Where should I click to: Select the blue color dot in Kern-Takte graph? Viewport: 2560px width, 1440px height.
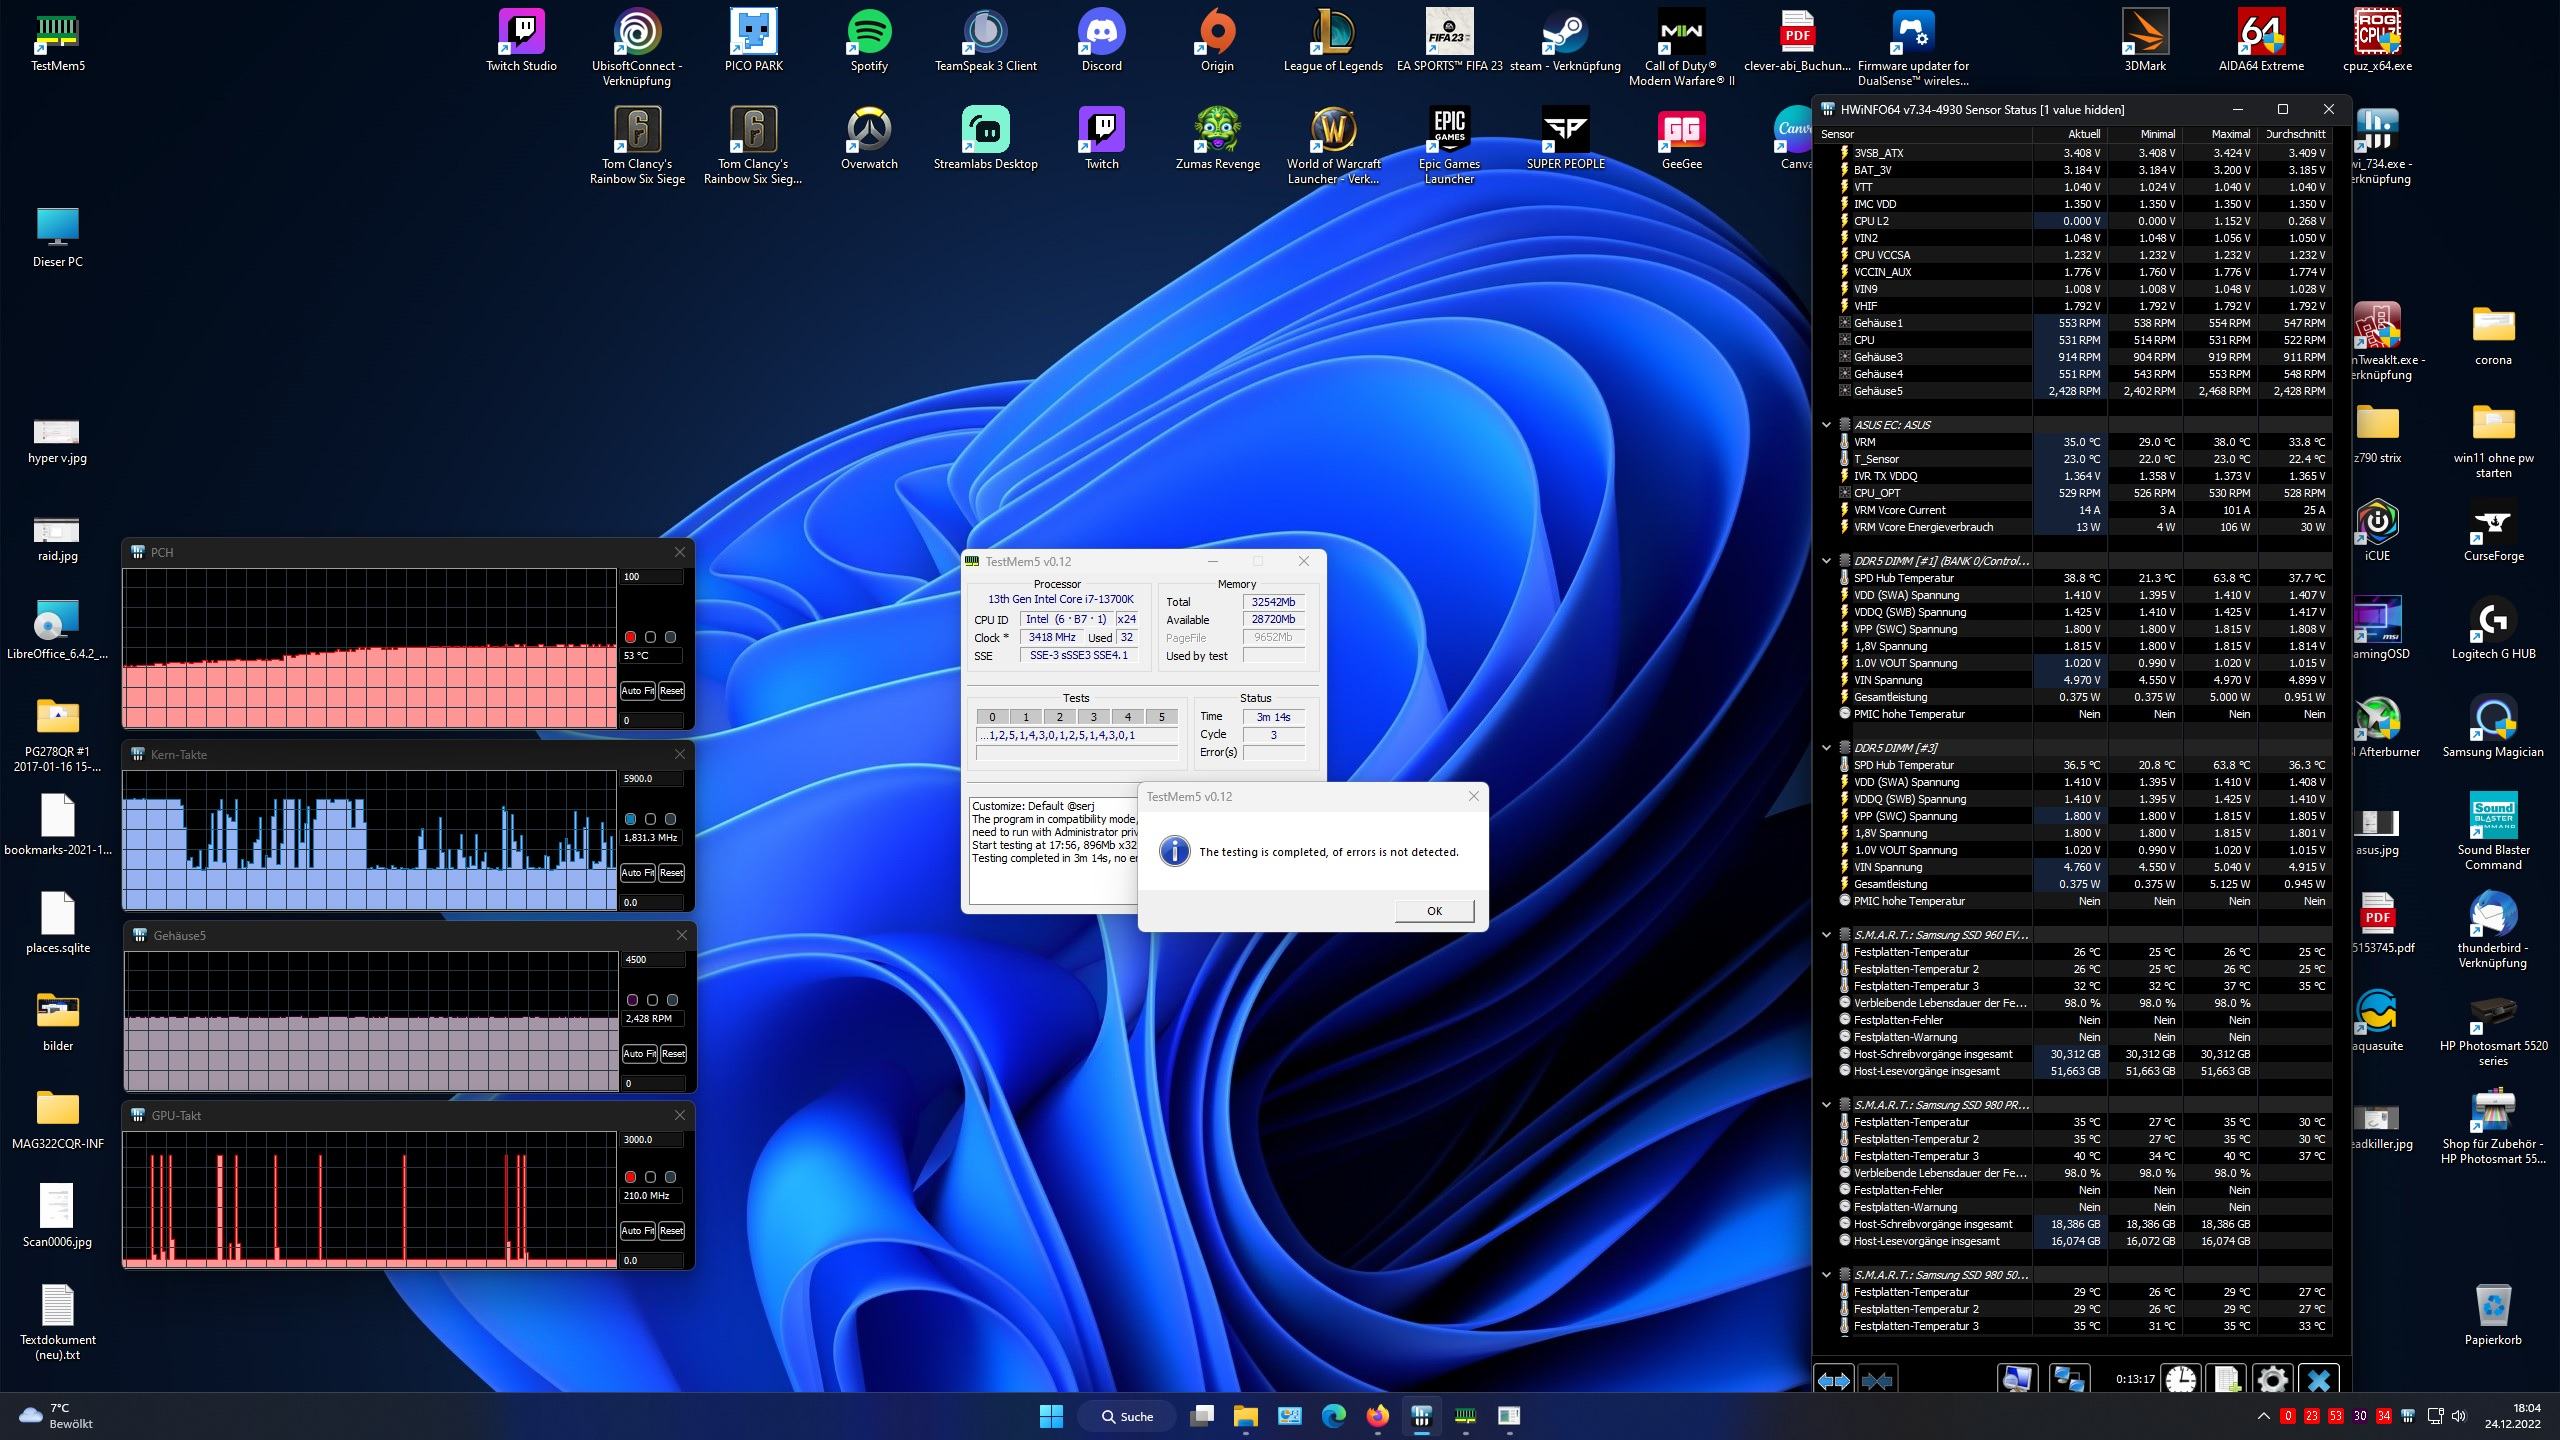(x=630, y=819)
